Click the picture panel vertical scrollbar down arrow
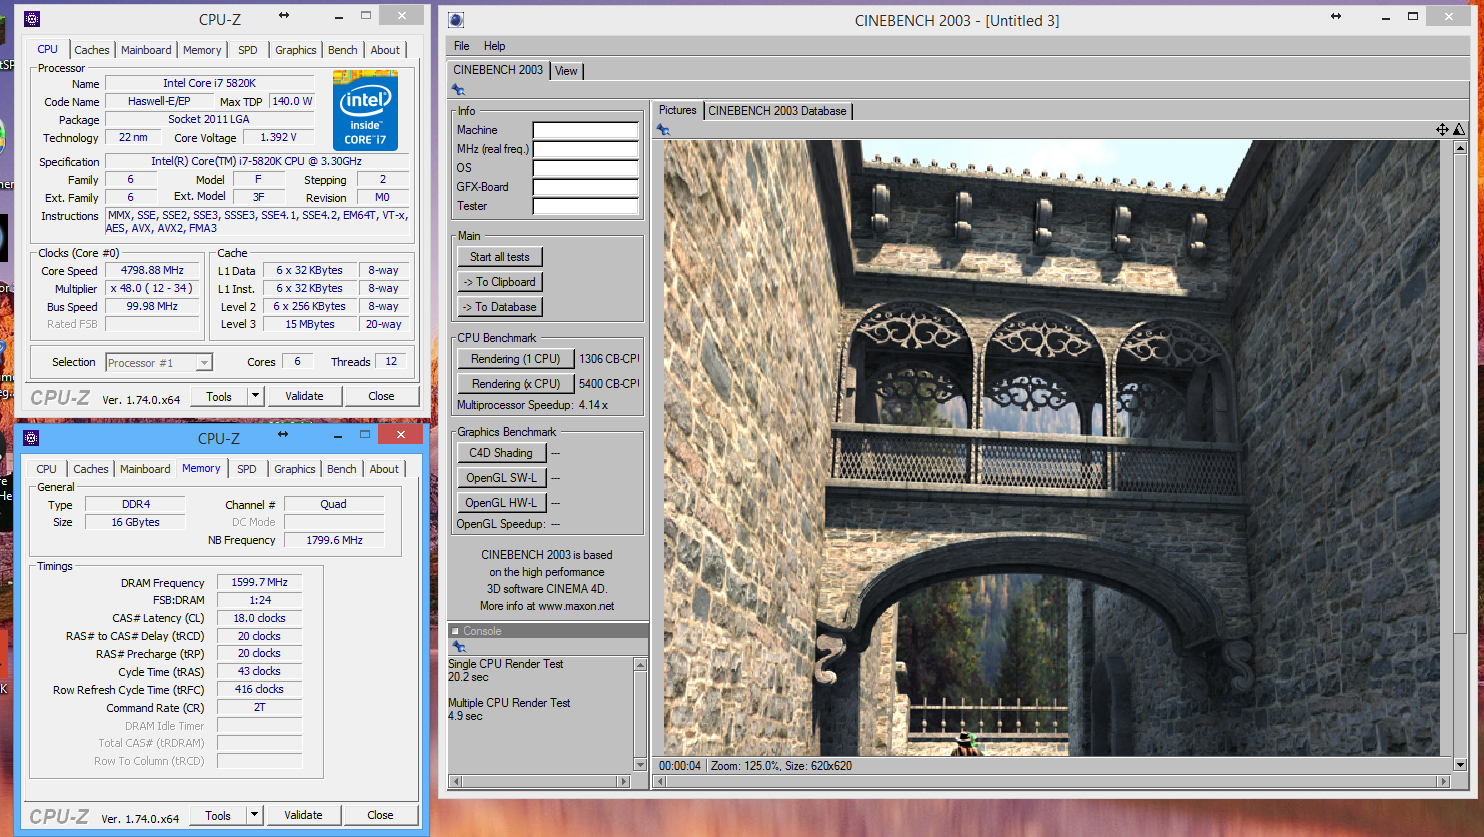This screenshot has width=1484, height=837. click(x=1460, y=765)
